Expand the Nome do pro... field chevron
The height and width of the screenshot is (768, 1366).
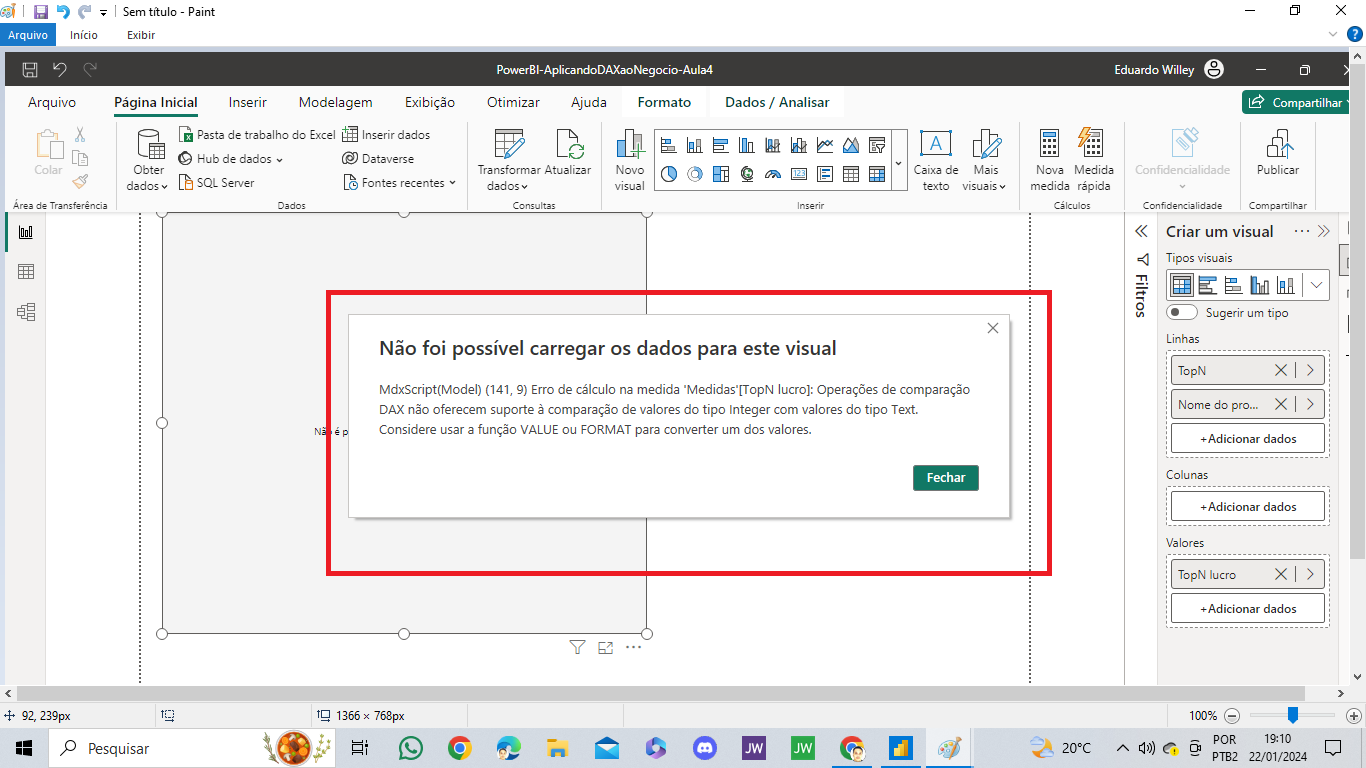[1310, 405]
